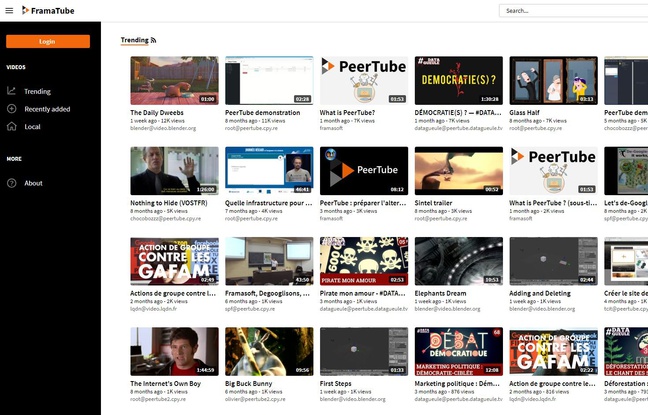Screen dimensions: 648x415
Task: Click The Daily Dweebs title link
Action: [x=157, y=112]
